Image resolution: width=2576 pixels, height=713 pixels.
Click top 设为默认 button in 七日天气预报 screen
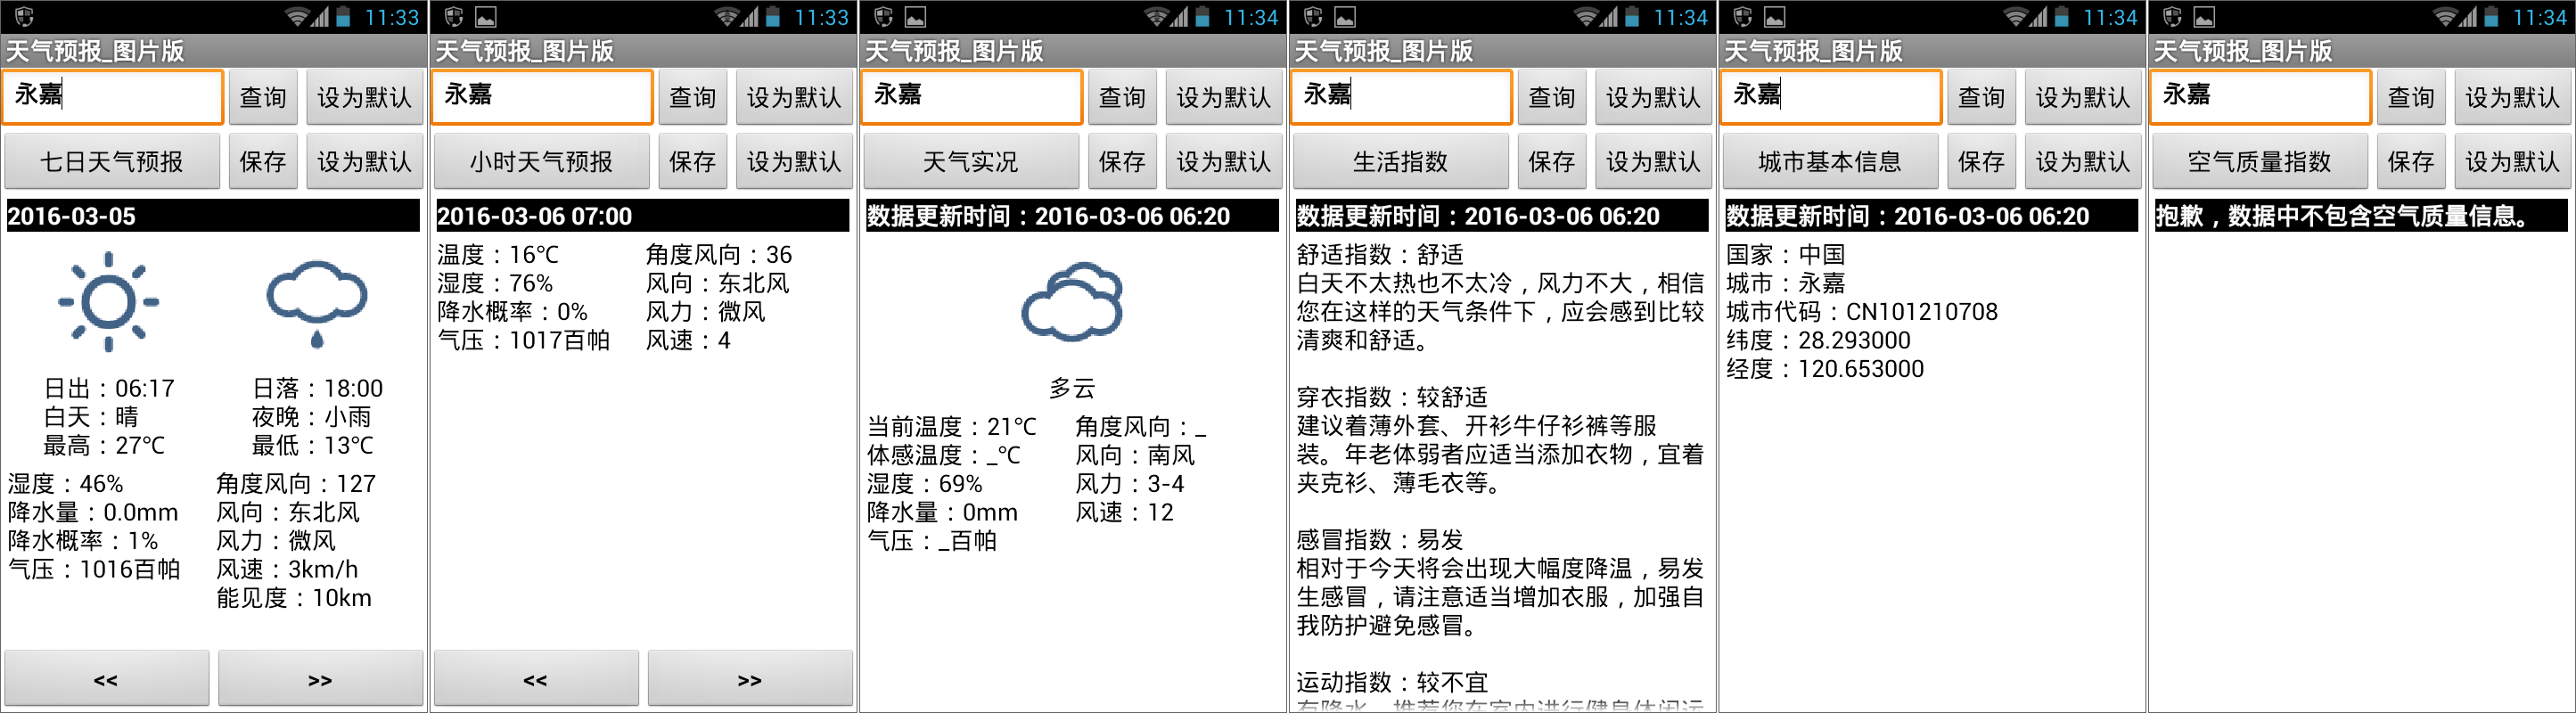364,97
